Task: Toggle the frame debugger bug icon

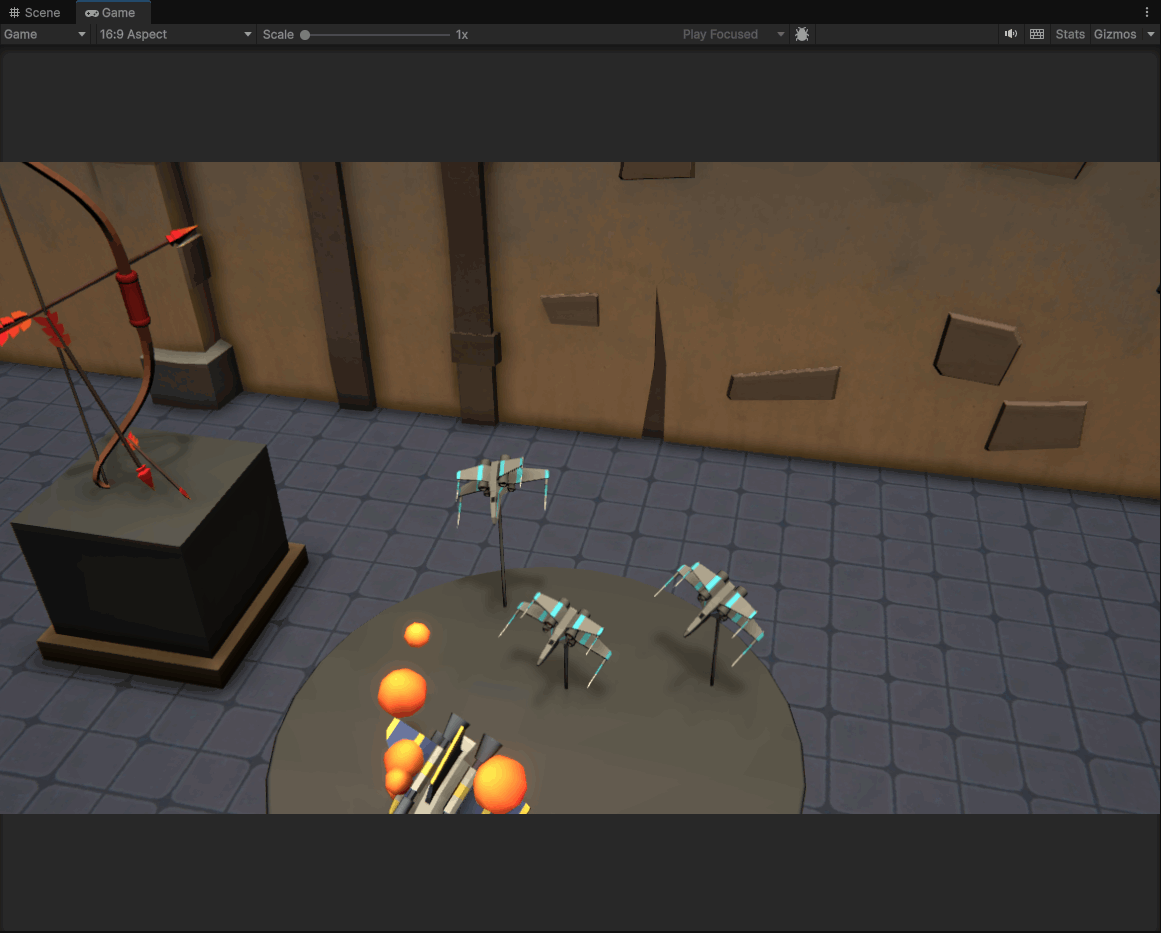Action: pyautogui.click(x=802, y=34)
